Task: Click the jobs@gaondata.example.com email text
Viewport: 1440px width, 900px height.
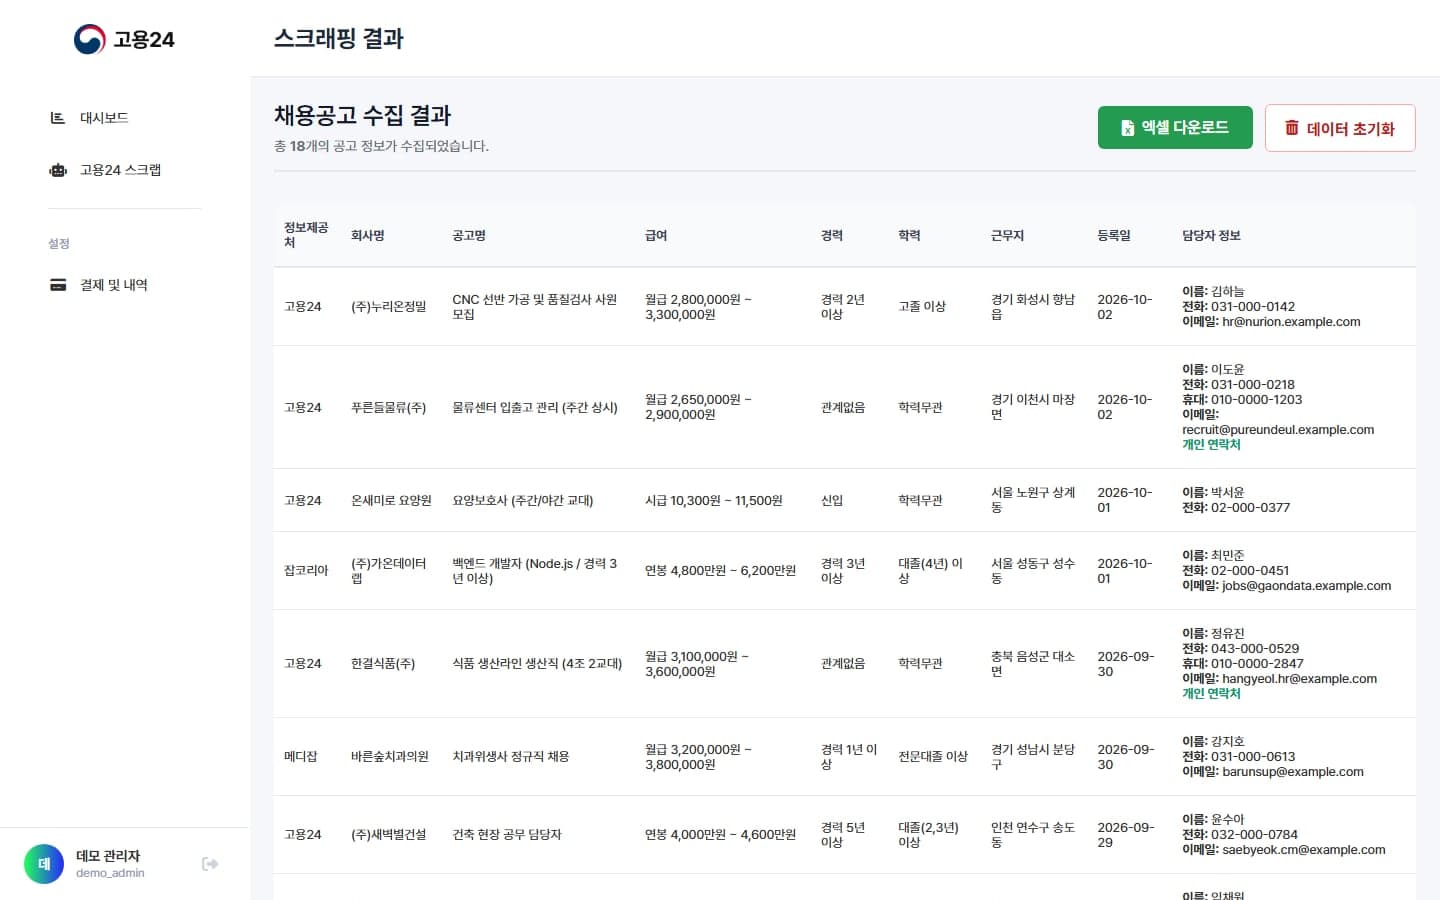Action: [x=1306, y=586]
